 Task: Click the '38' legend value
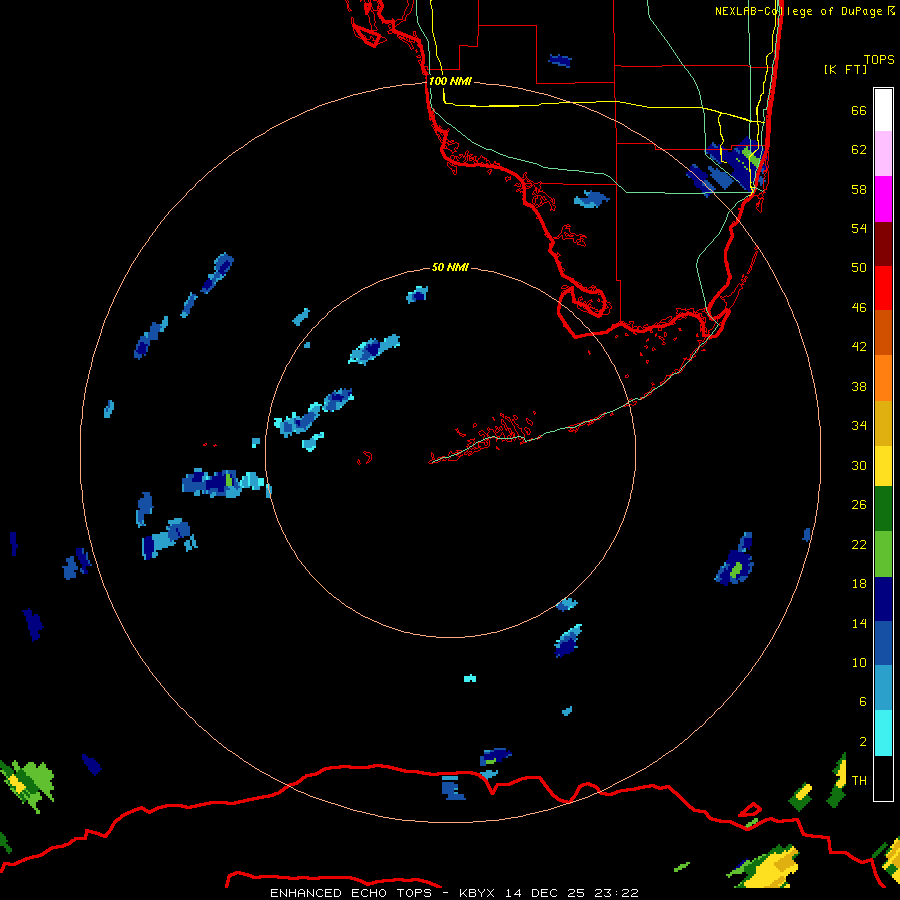coord(859,386)
